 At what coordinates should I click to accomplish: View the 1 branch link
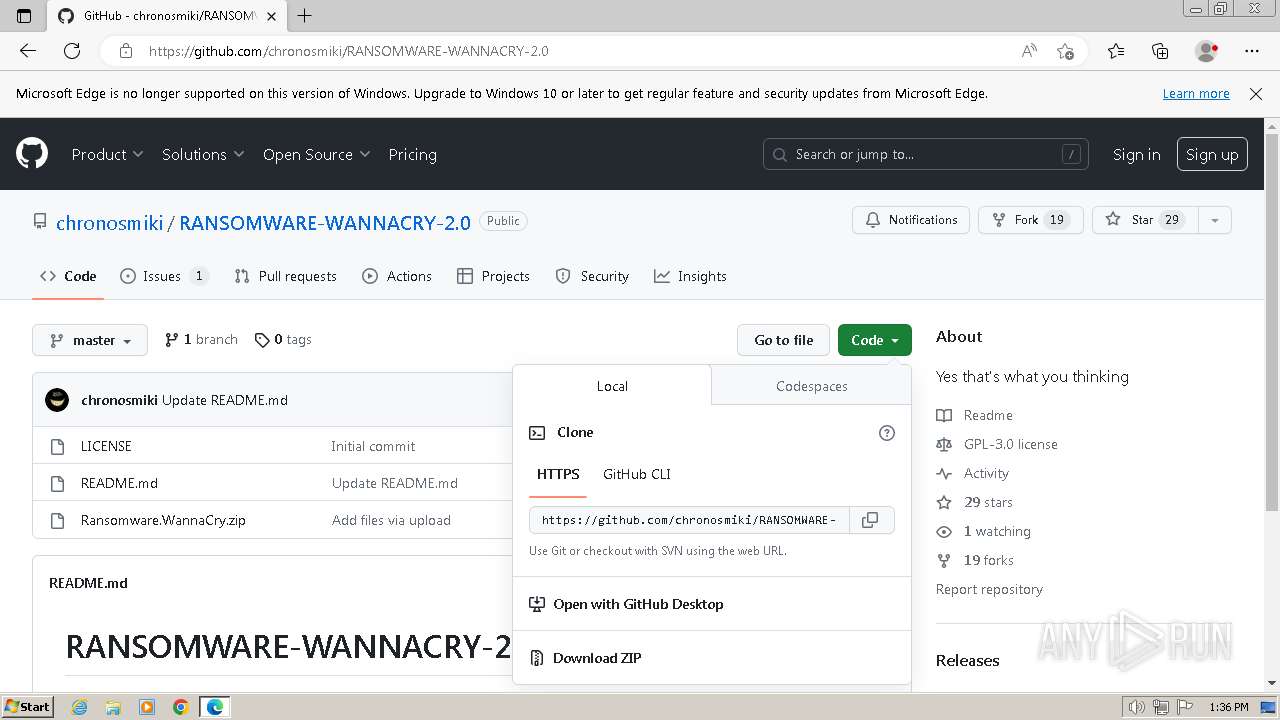click(x=201, y=340)
